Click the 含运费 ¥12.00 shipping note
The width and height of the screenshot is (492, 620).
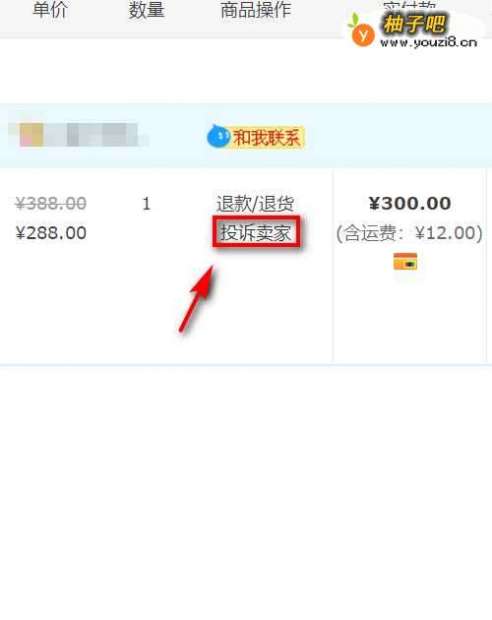coord(409,233)
